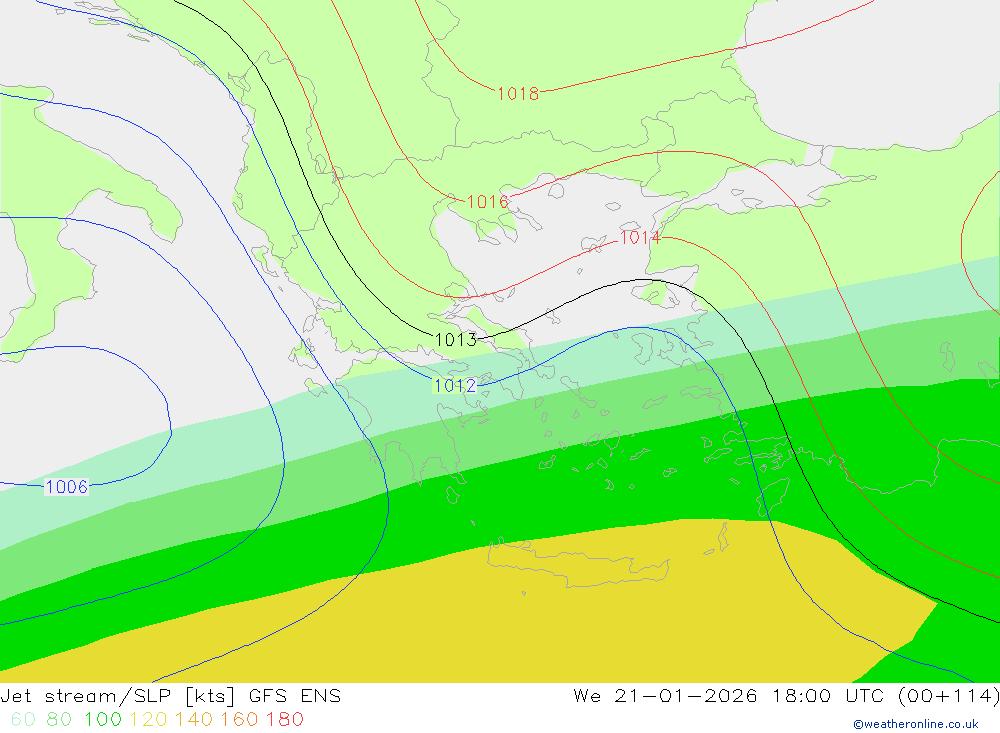Click the 60 kts legend value
Viewport: 1000px width, 733px height.
click(x=24, y=719)
